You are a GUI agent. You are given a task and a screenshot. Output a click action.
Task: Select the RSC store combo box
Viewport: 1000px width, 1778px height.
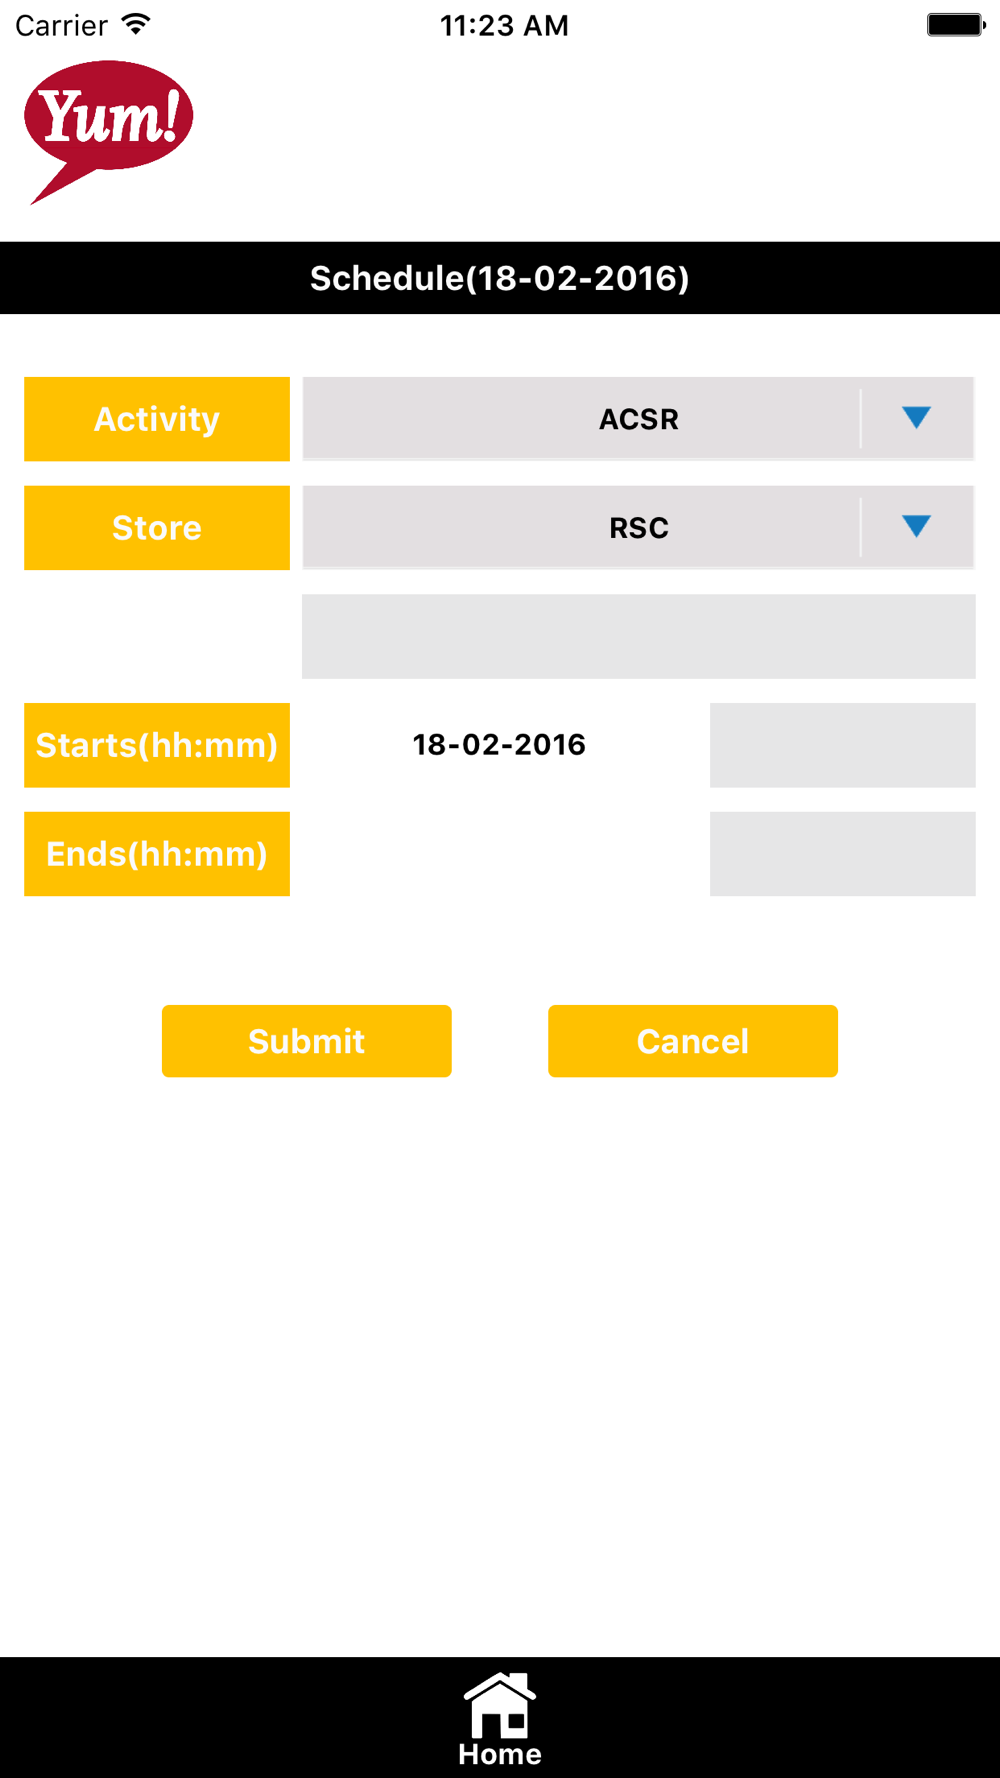pyautogui.click(x=638, y=528)
